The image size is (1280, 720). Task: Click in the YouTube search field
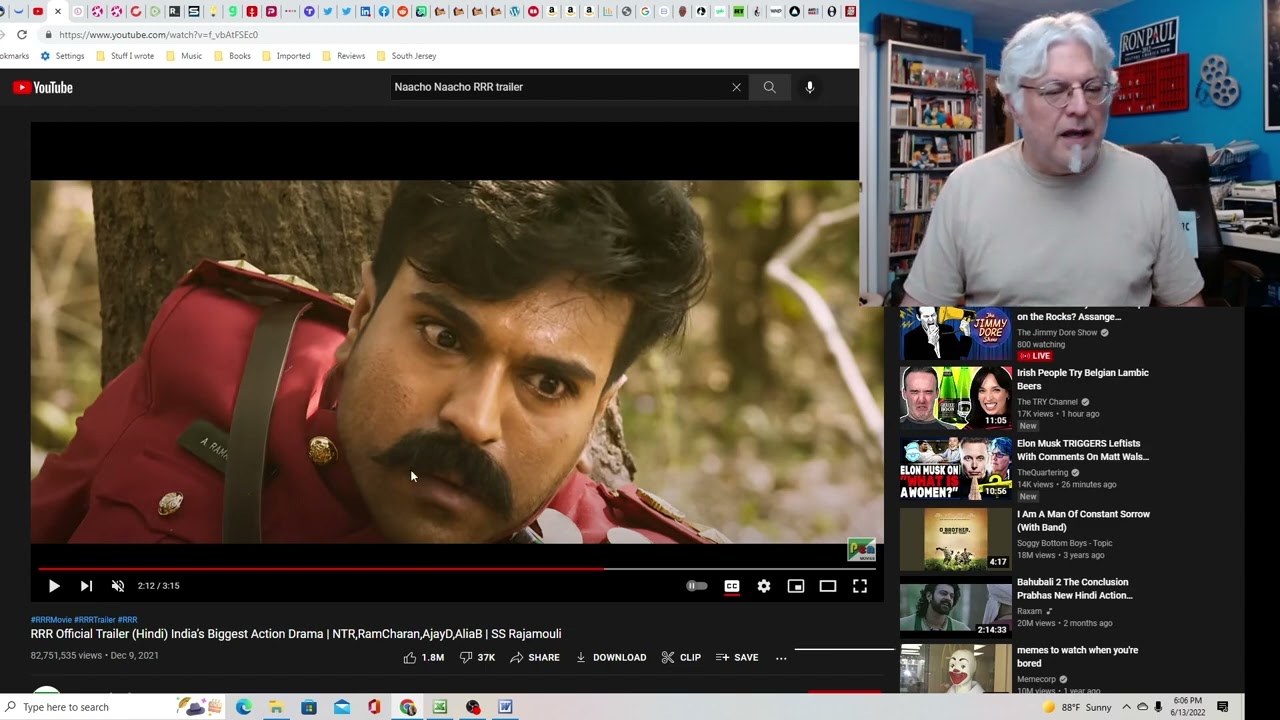pyautogui.click(x=560, y=87)
